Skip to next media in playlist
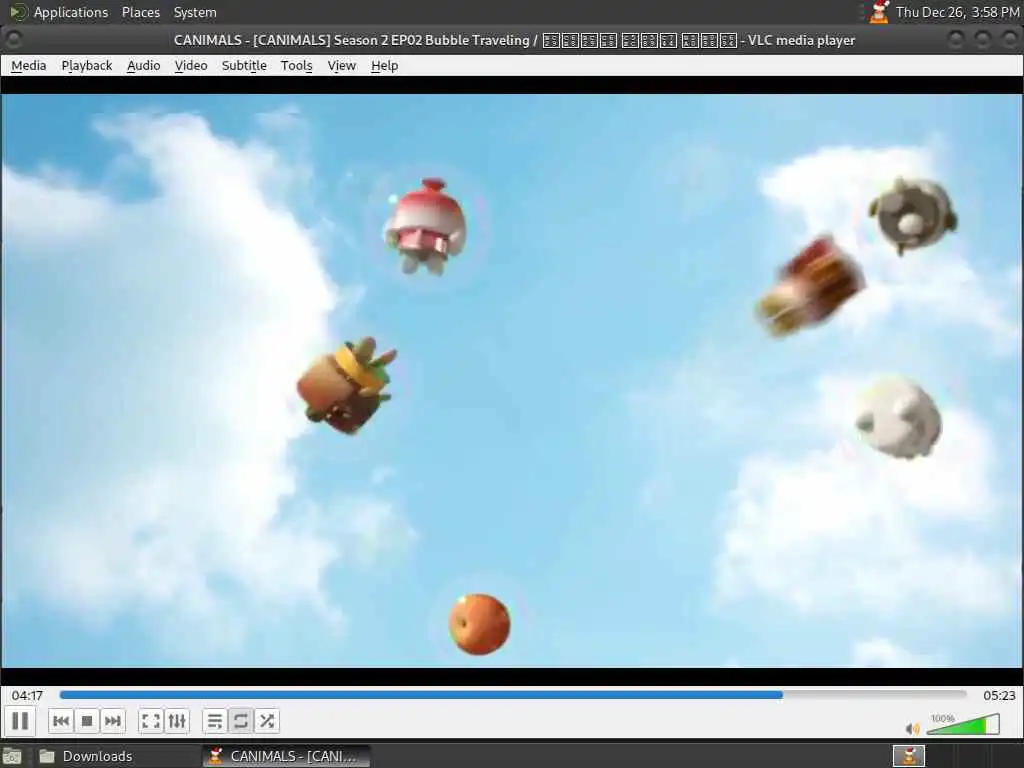This screenshot has height=768, width=1024. 112,721
